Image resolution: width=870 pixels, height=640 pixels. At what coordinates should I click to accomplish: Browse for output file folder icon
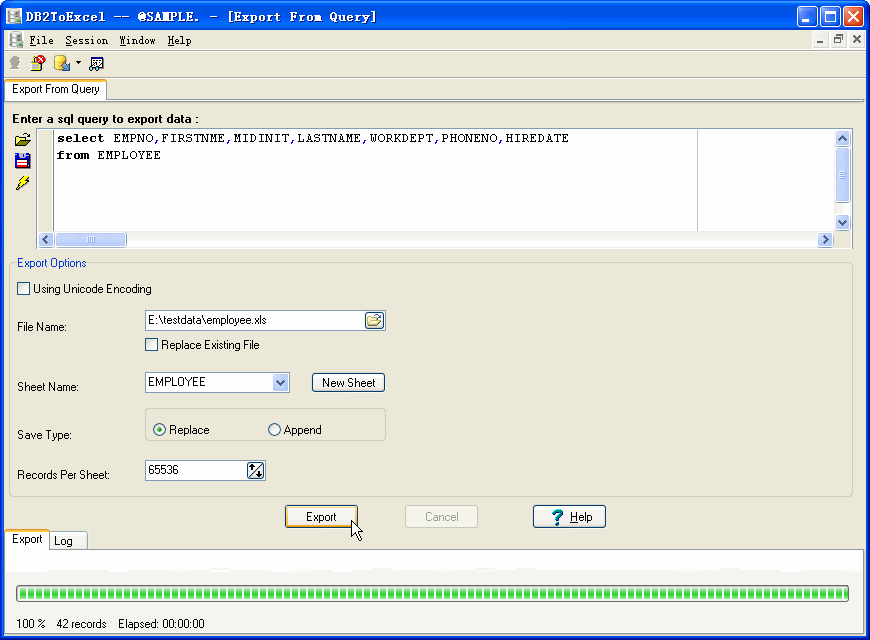[x=375, y=320]
